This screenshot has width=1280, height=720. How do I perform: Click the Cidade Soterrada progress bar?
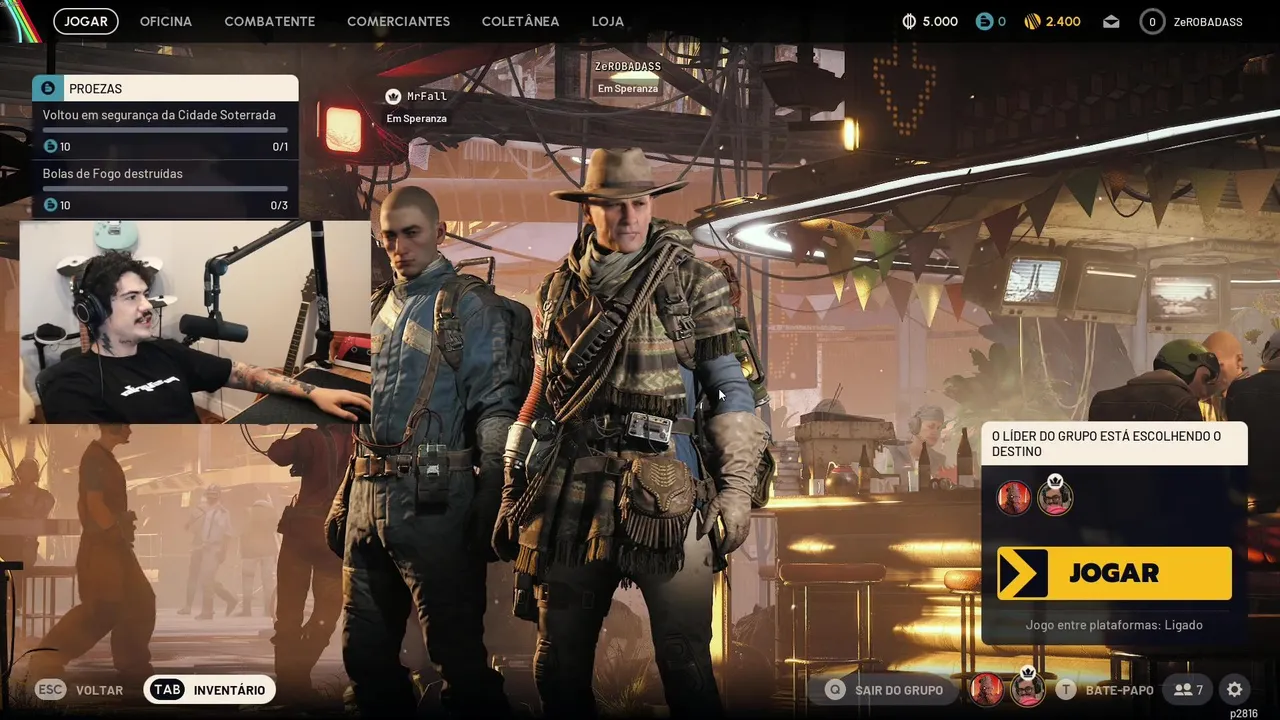(165, 130)
